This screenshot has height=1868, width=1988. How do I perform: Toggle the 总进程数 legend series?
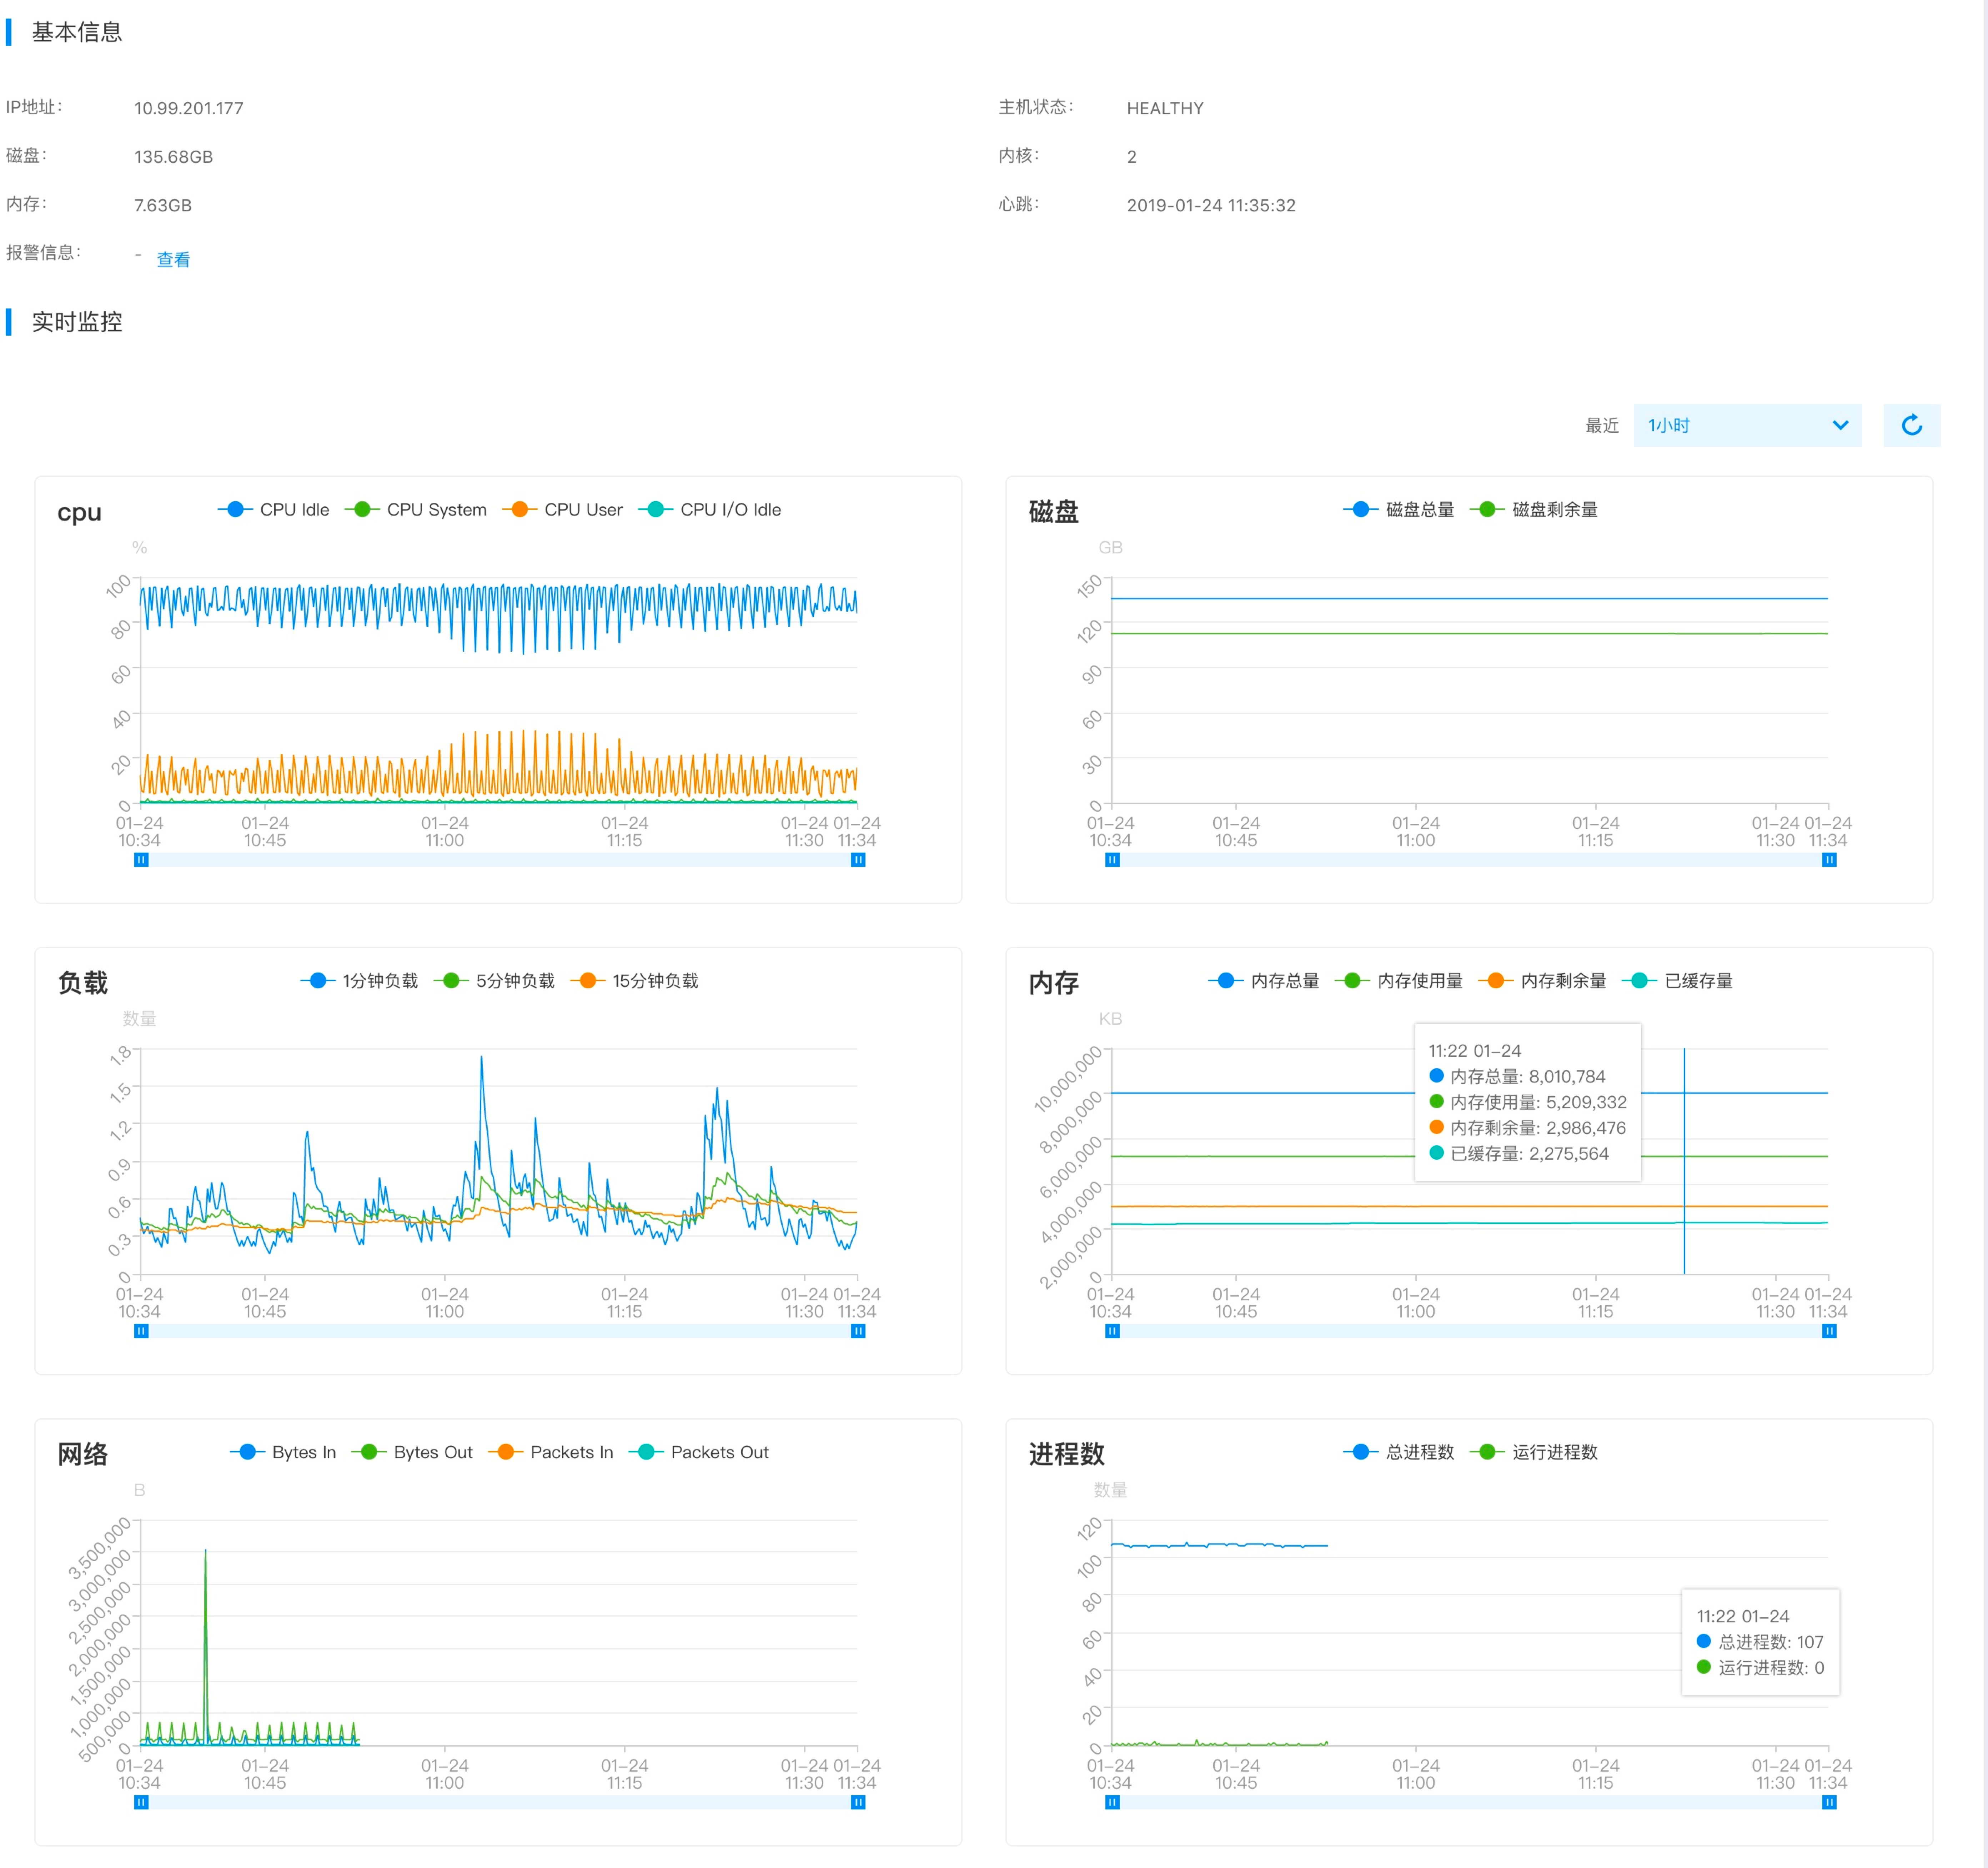click(x=1399, y=1452)
